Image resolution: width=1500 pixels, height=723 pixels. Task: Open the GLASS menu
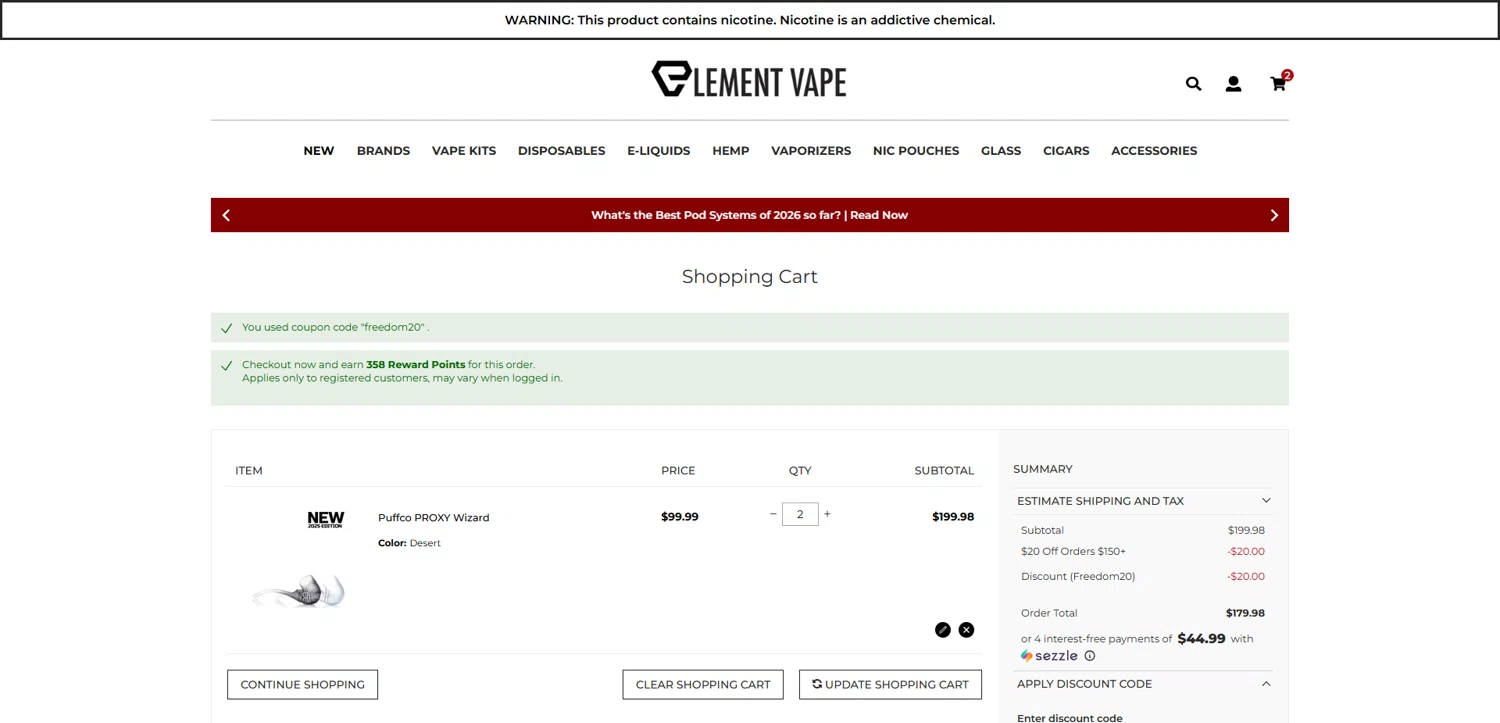tap(1001, 151)
